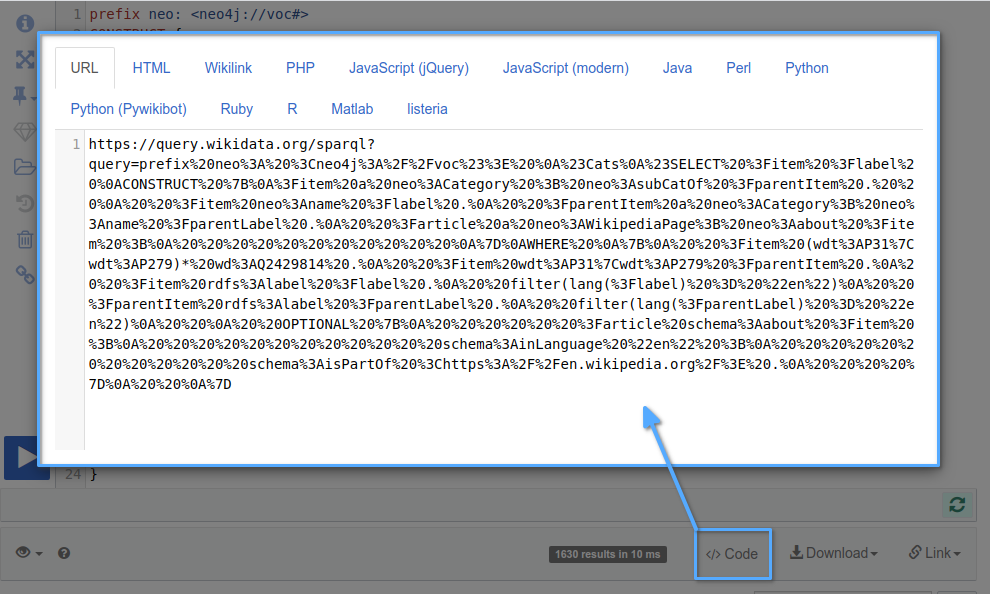
Task: Open help with the question mark button
Action: [x=62, y=553]
